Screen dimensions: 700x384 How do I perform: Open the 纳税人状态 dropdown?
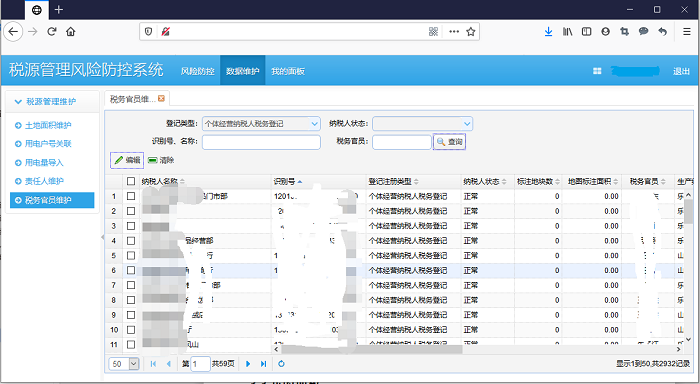click(467, 124)
